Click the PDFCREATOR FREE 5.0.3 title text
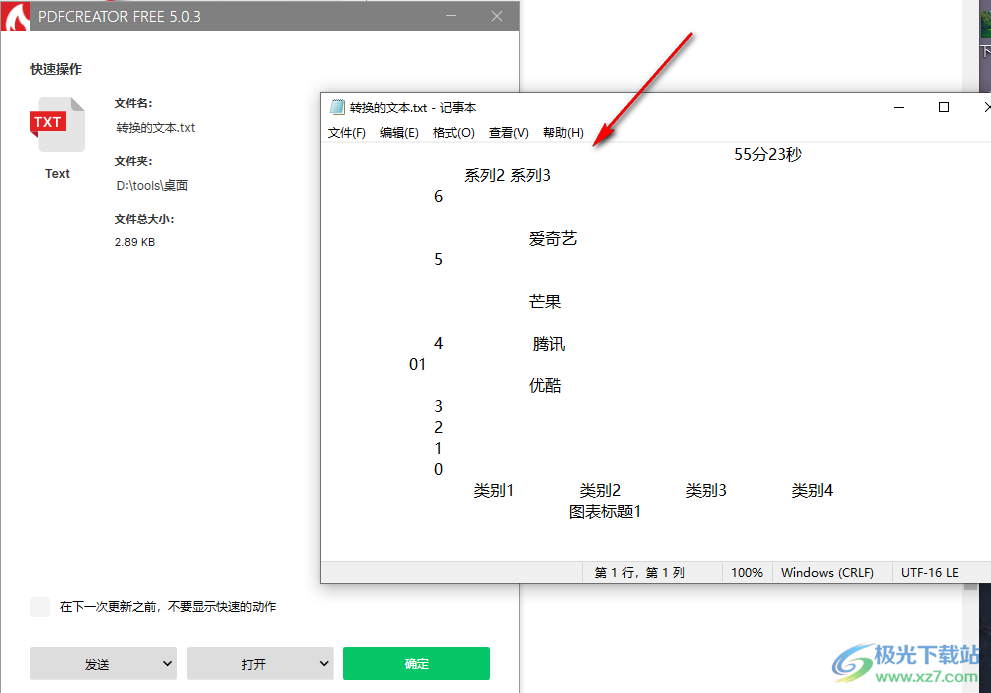 [119, 16]
